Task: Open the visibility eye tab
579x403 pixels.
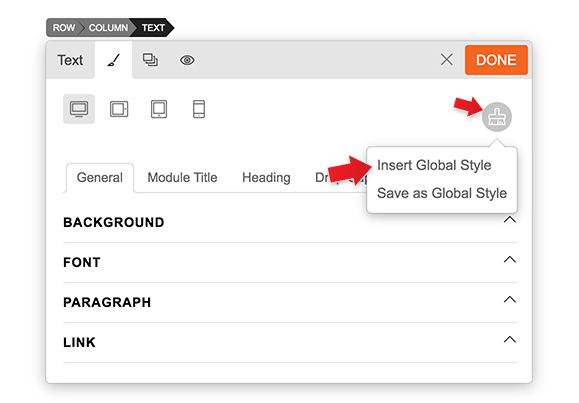Action: (x=187, y=60)
